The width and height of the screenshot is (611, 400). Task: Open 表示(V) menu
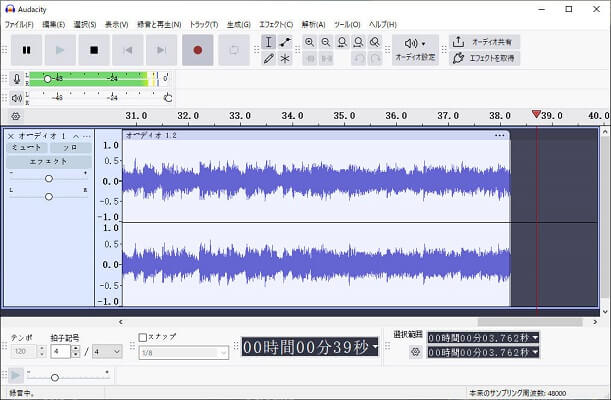117,24
